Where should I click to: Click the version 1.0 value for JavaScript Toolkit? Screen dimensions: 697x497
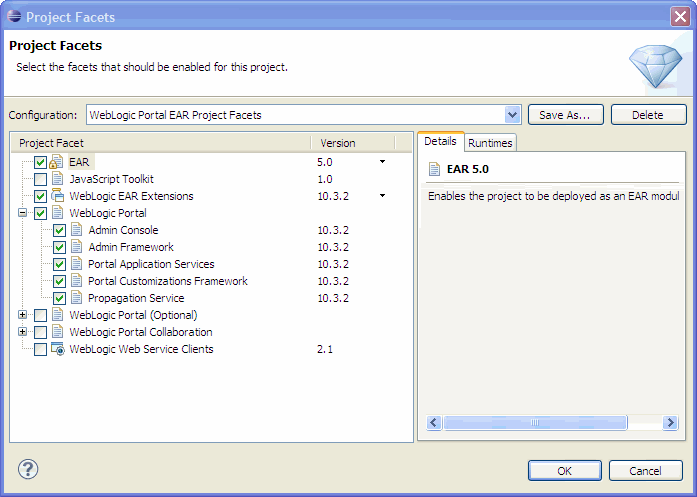pyautogui.click(x=325, y=179)
